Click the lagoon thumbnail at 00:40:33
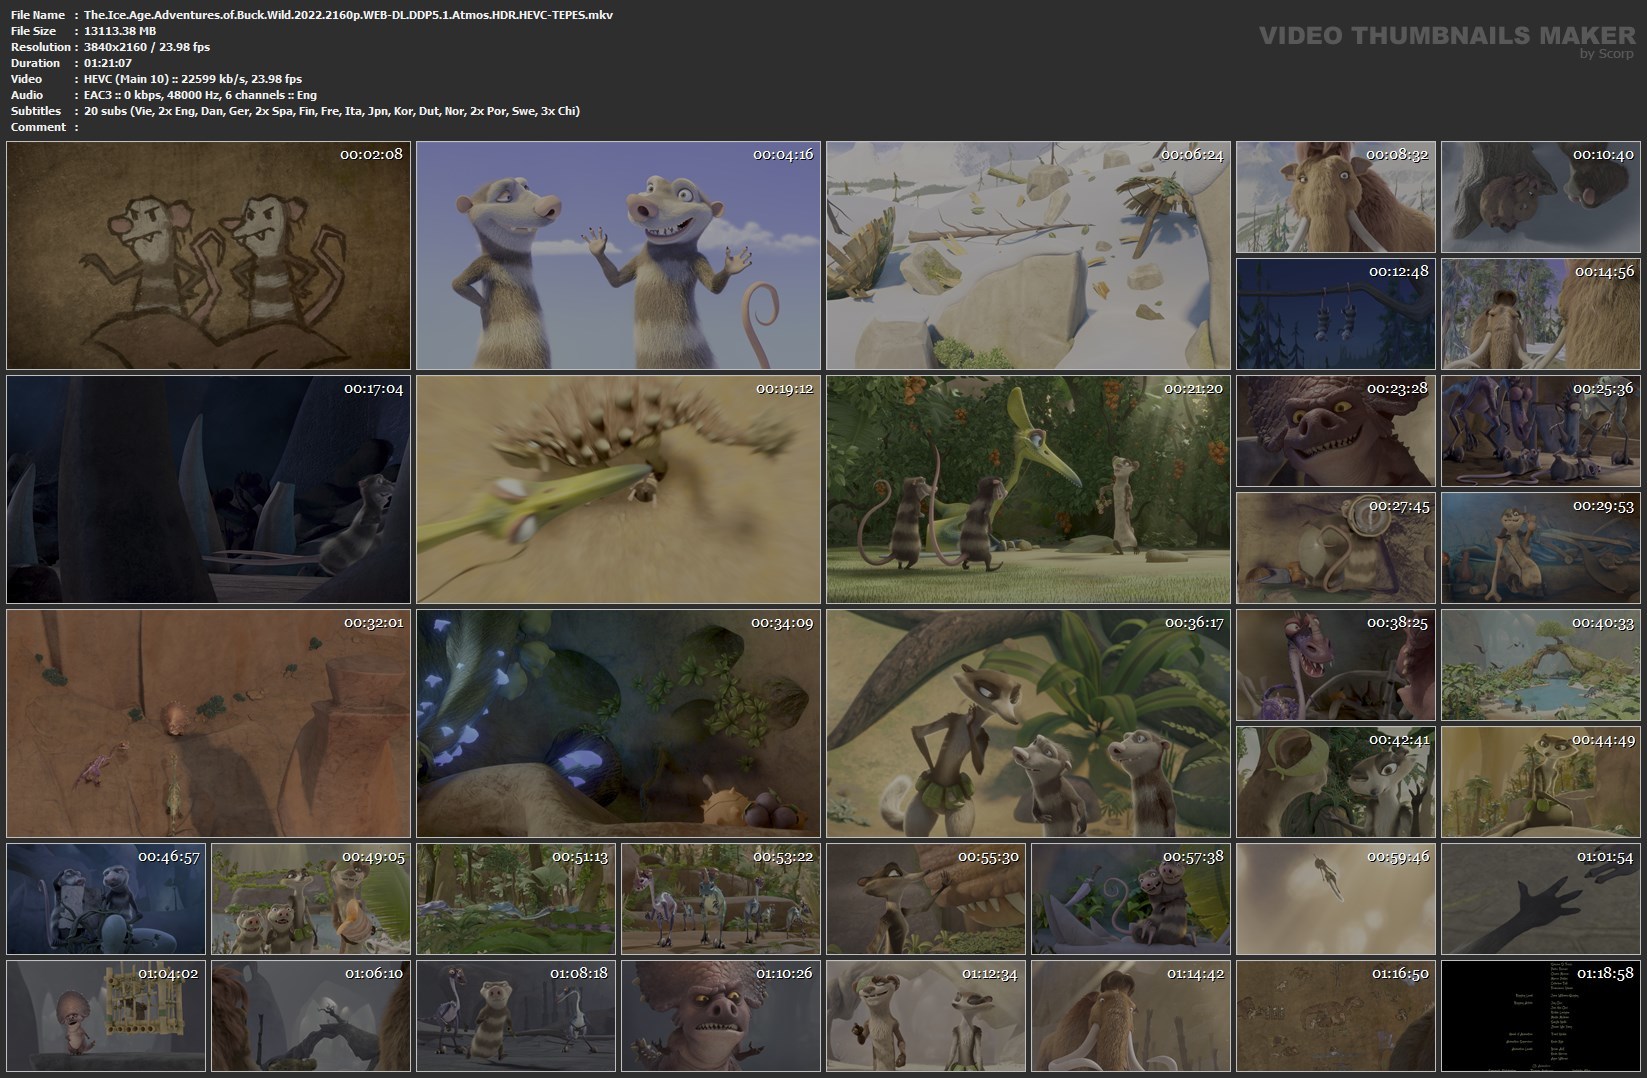 click(1540, 665)
